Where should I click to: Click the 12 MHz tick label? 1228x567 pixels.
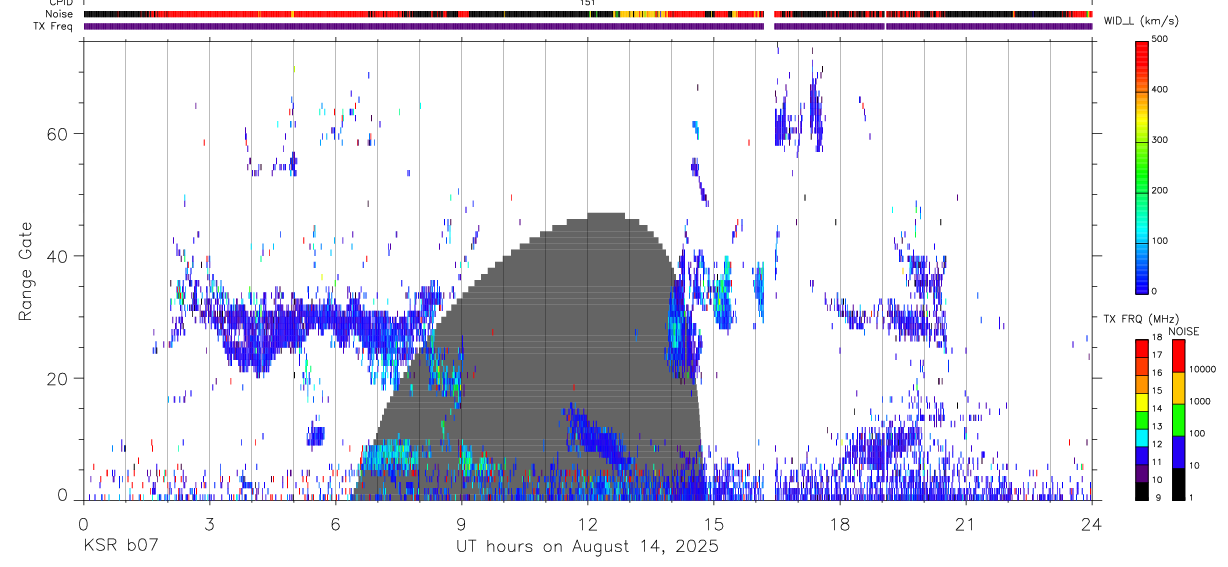coord(1159,444)
